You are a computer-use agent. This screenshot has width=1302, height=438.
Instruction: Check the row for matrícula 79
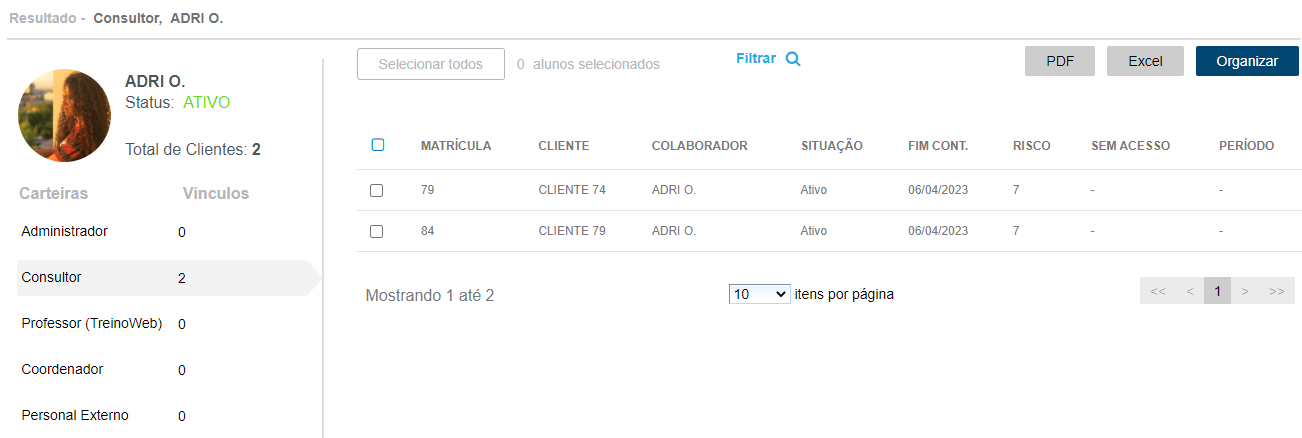(x=377, y=190)
